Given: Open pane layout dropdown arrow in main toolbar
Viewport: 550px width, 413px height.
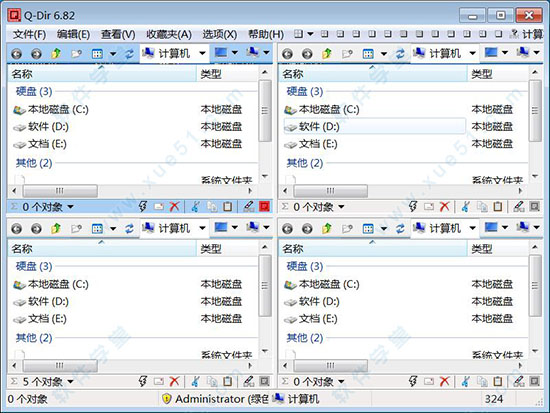Looking at the screenshot, I should click(x=310, y=34).
